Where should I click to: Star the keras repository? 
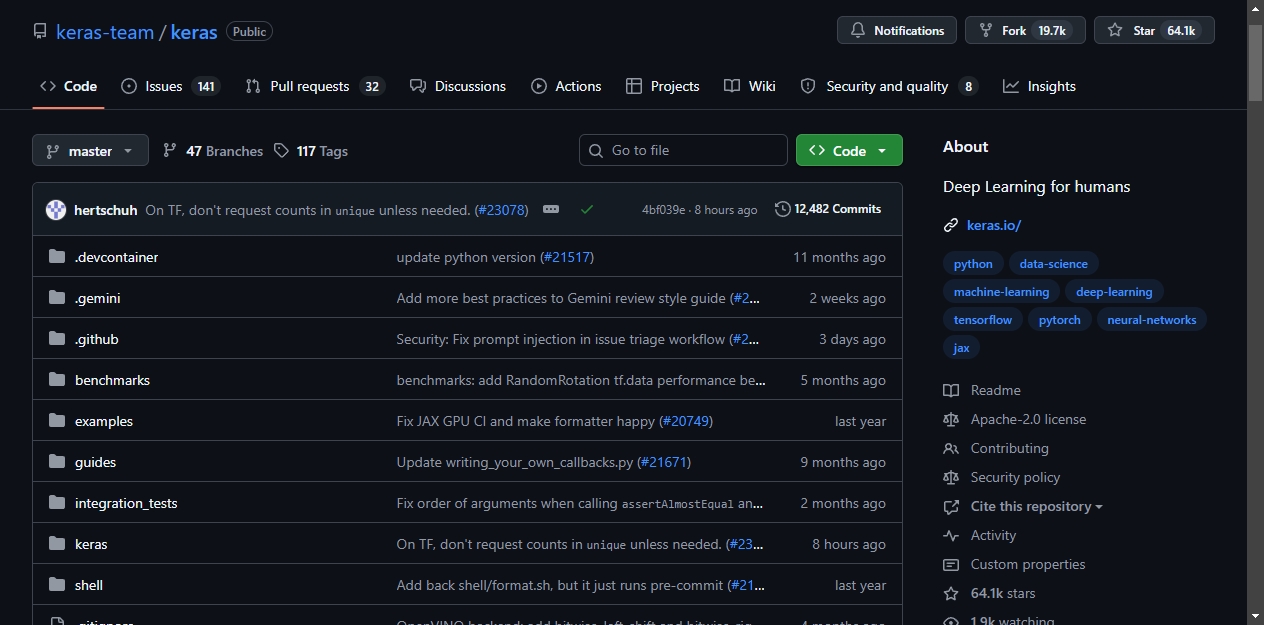pos(1154,31)
